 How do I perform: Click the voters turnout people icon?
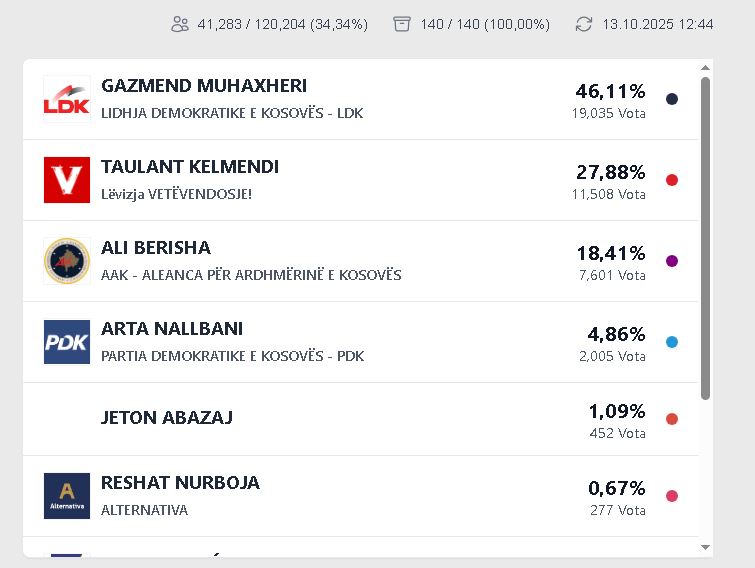[180, 24]
